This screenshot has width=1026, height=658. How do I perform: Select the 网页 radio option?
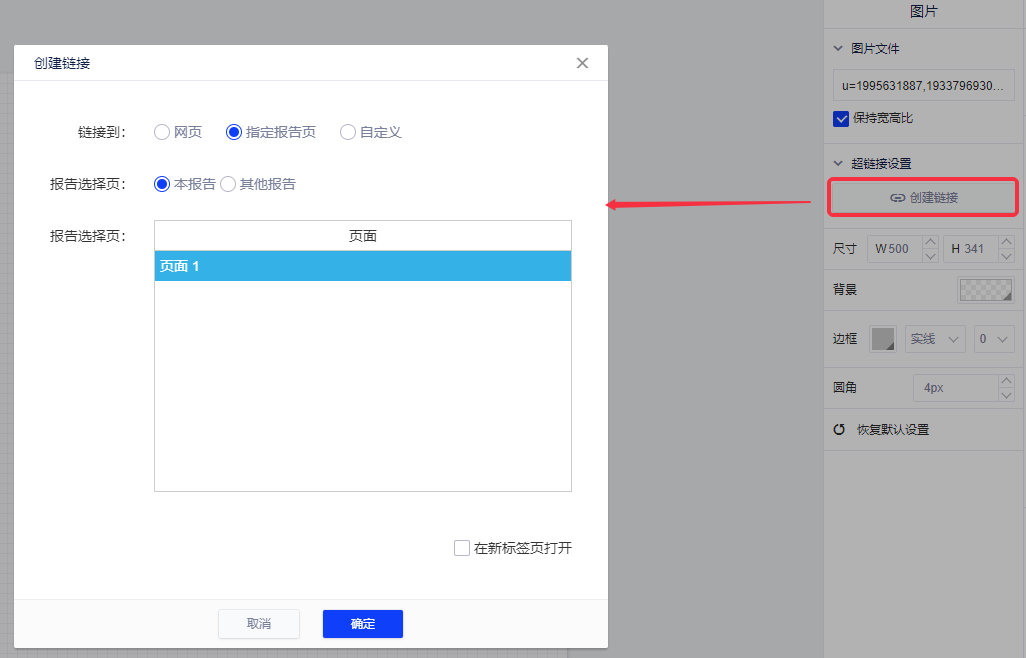[x=162, y=132]
